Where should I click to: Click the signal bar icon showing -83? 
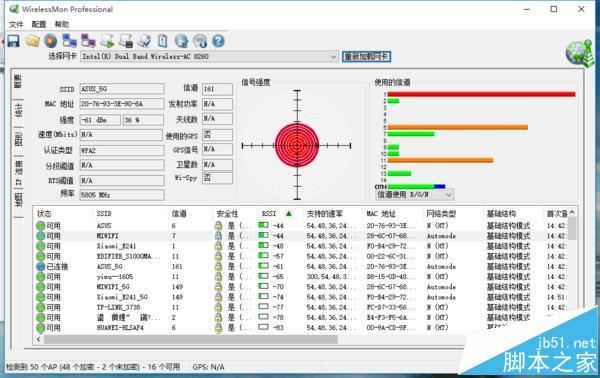pyautogui.click(x=263, y=327)
